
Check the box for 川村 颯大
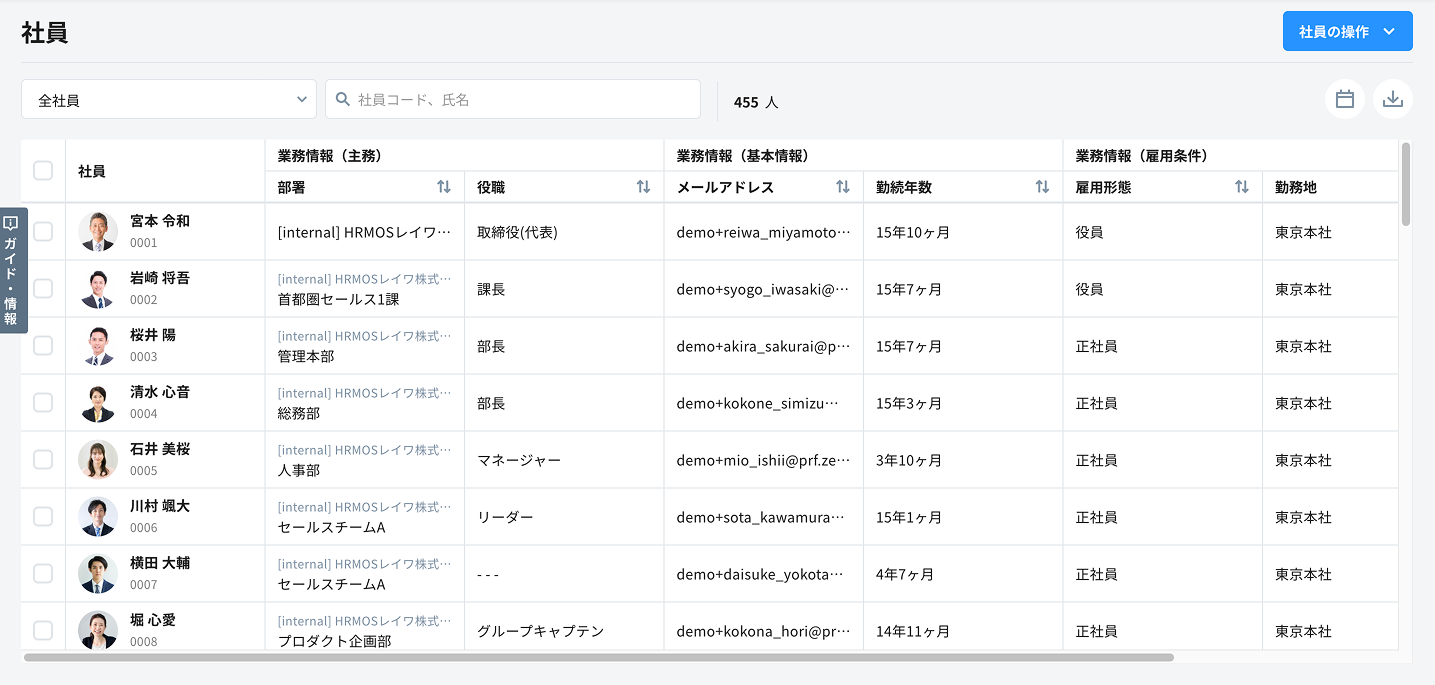[43, 516]
